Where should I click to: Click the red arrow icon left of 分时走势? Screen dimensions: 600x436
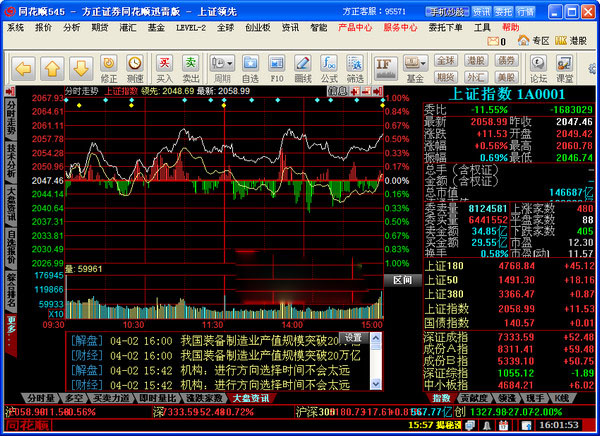(x=10, y=91)
